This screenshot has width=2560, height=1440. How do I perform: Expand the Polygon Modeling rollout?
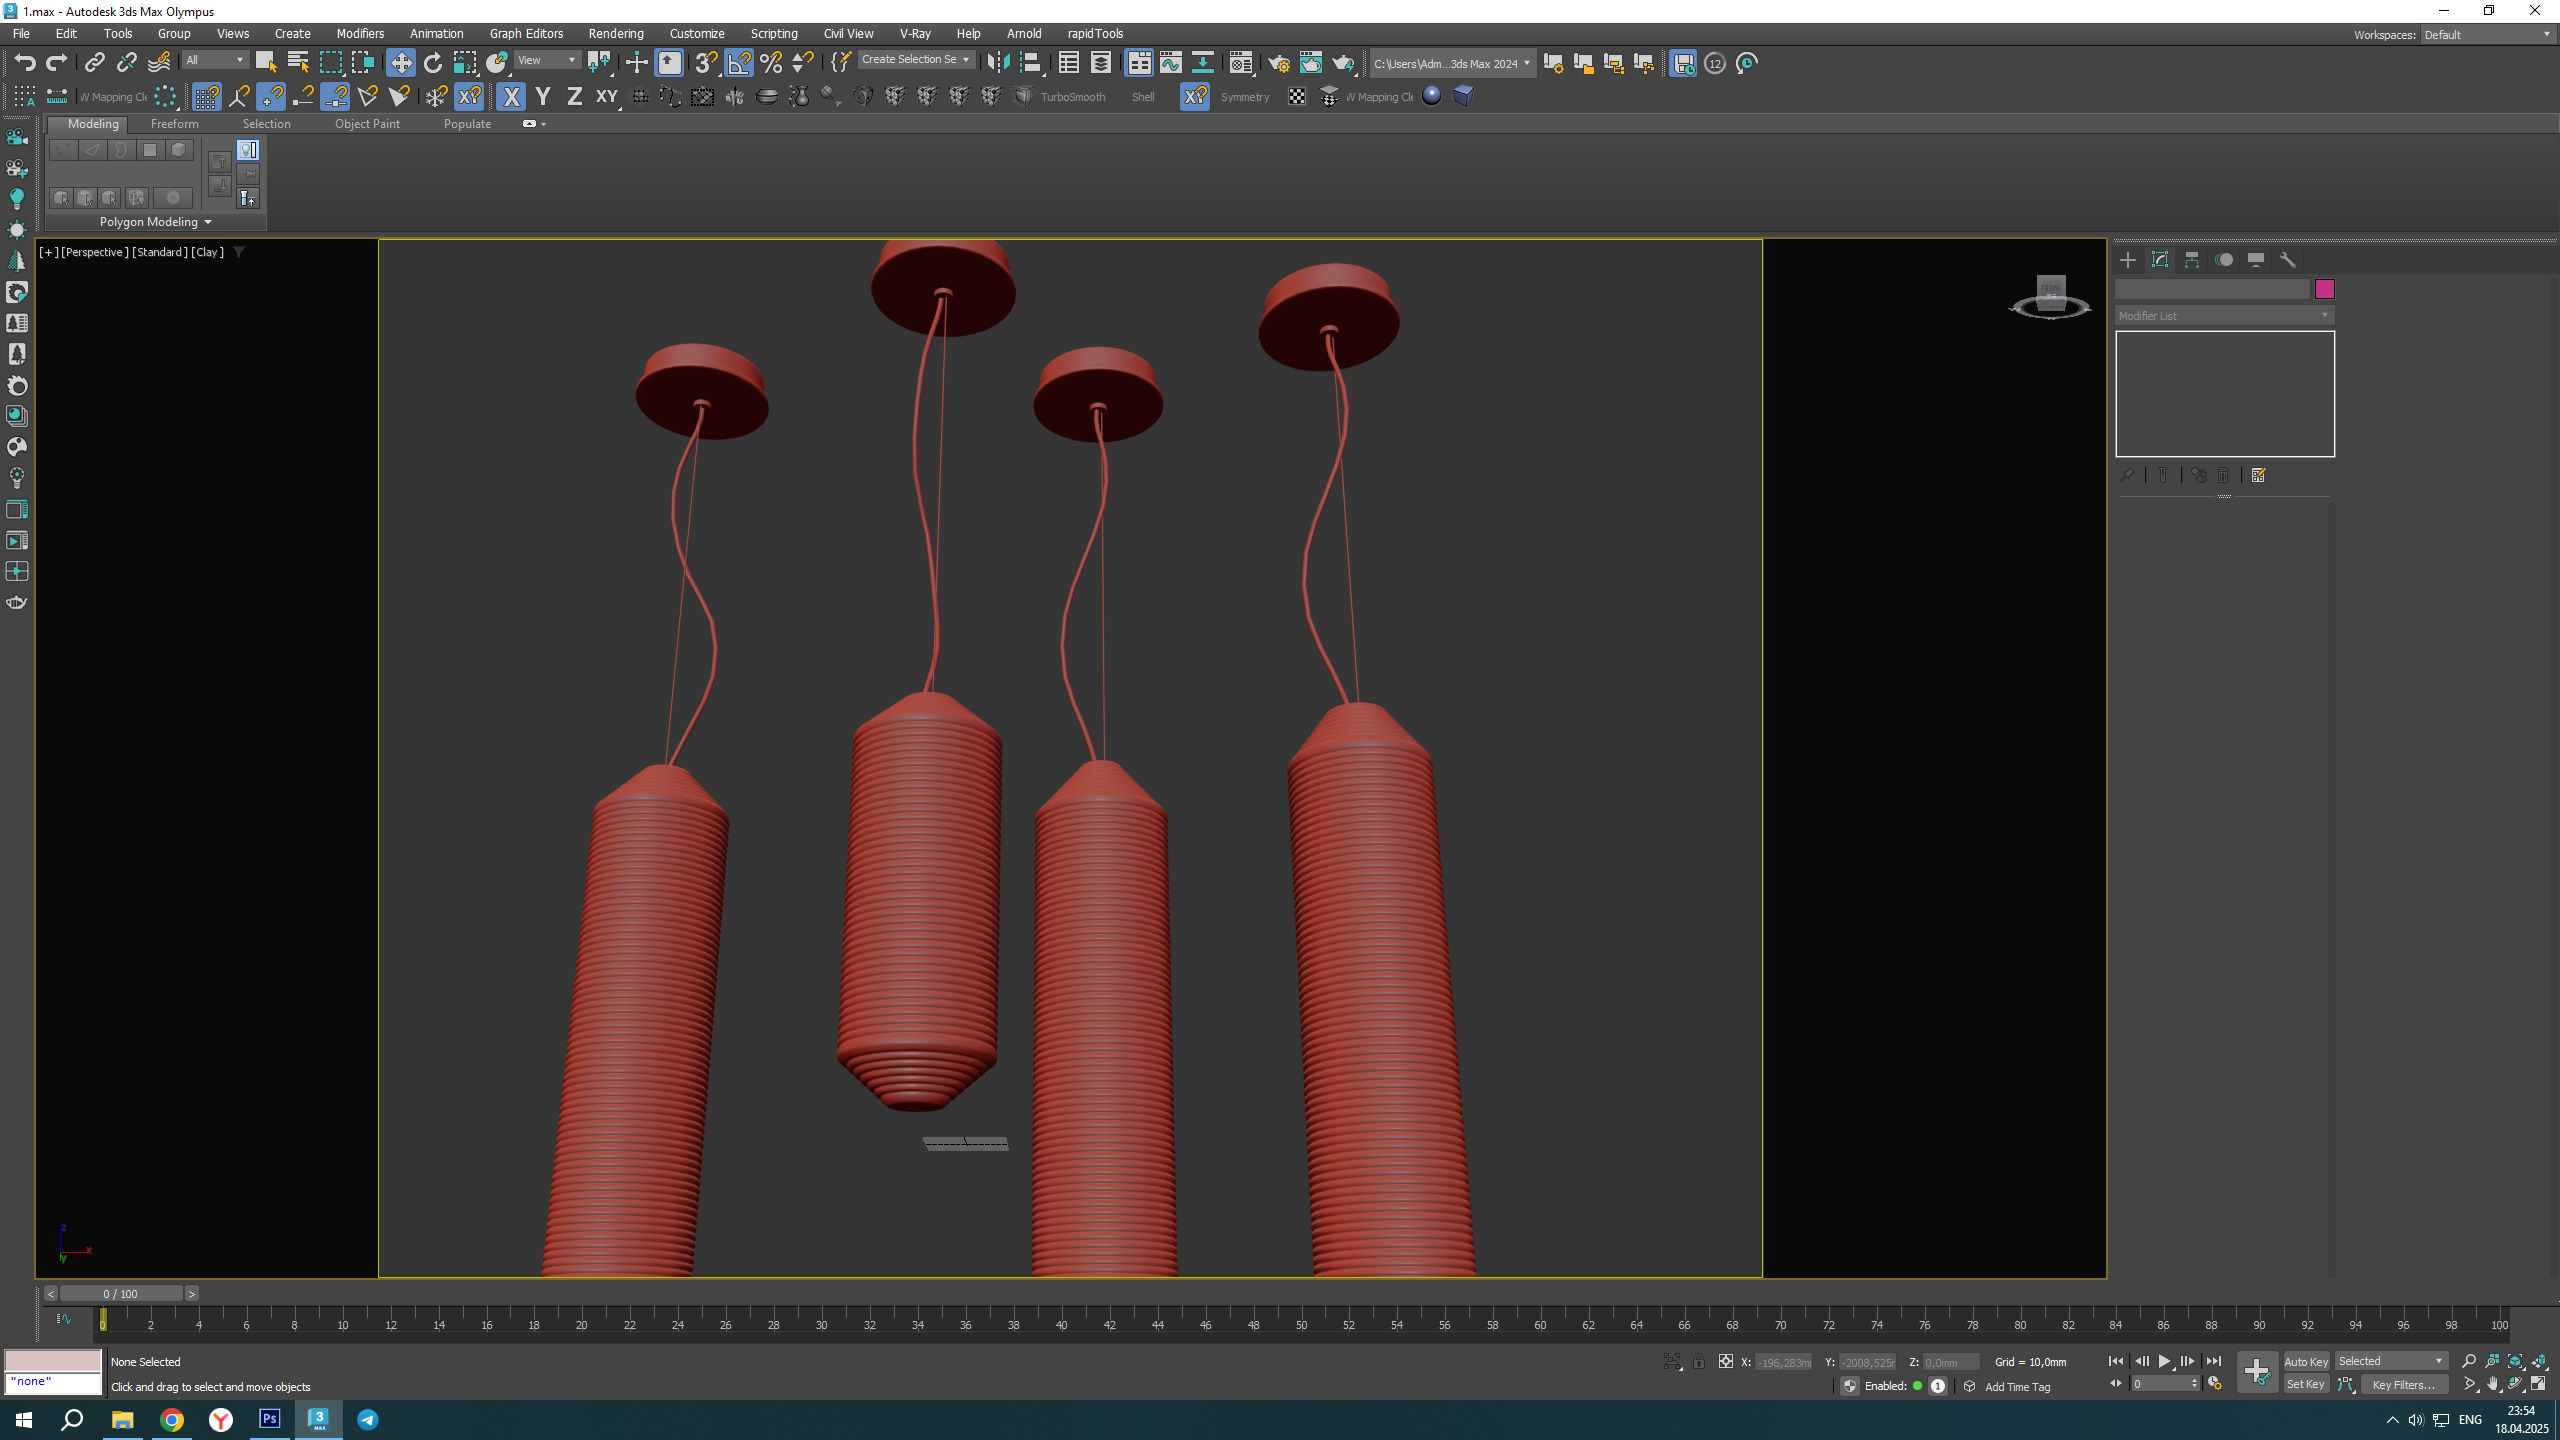click(155, 222)
